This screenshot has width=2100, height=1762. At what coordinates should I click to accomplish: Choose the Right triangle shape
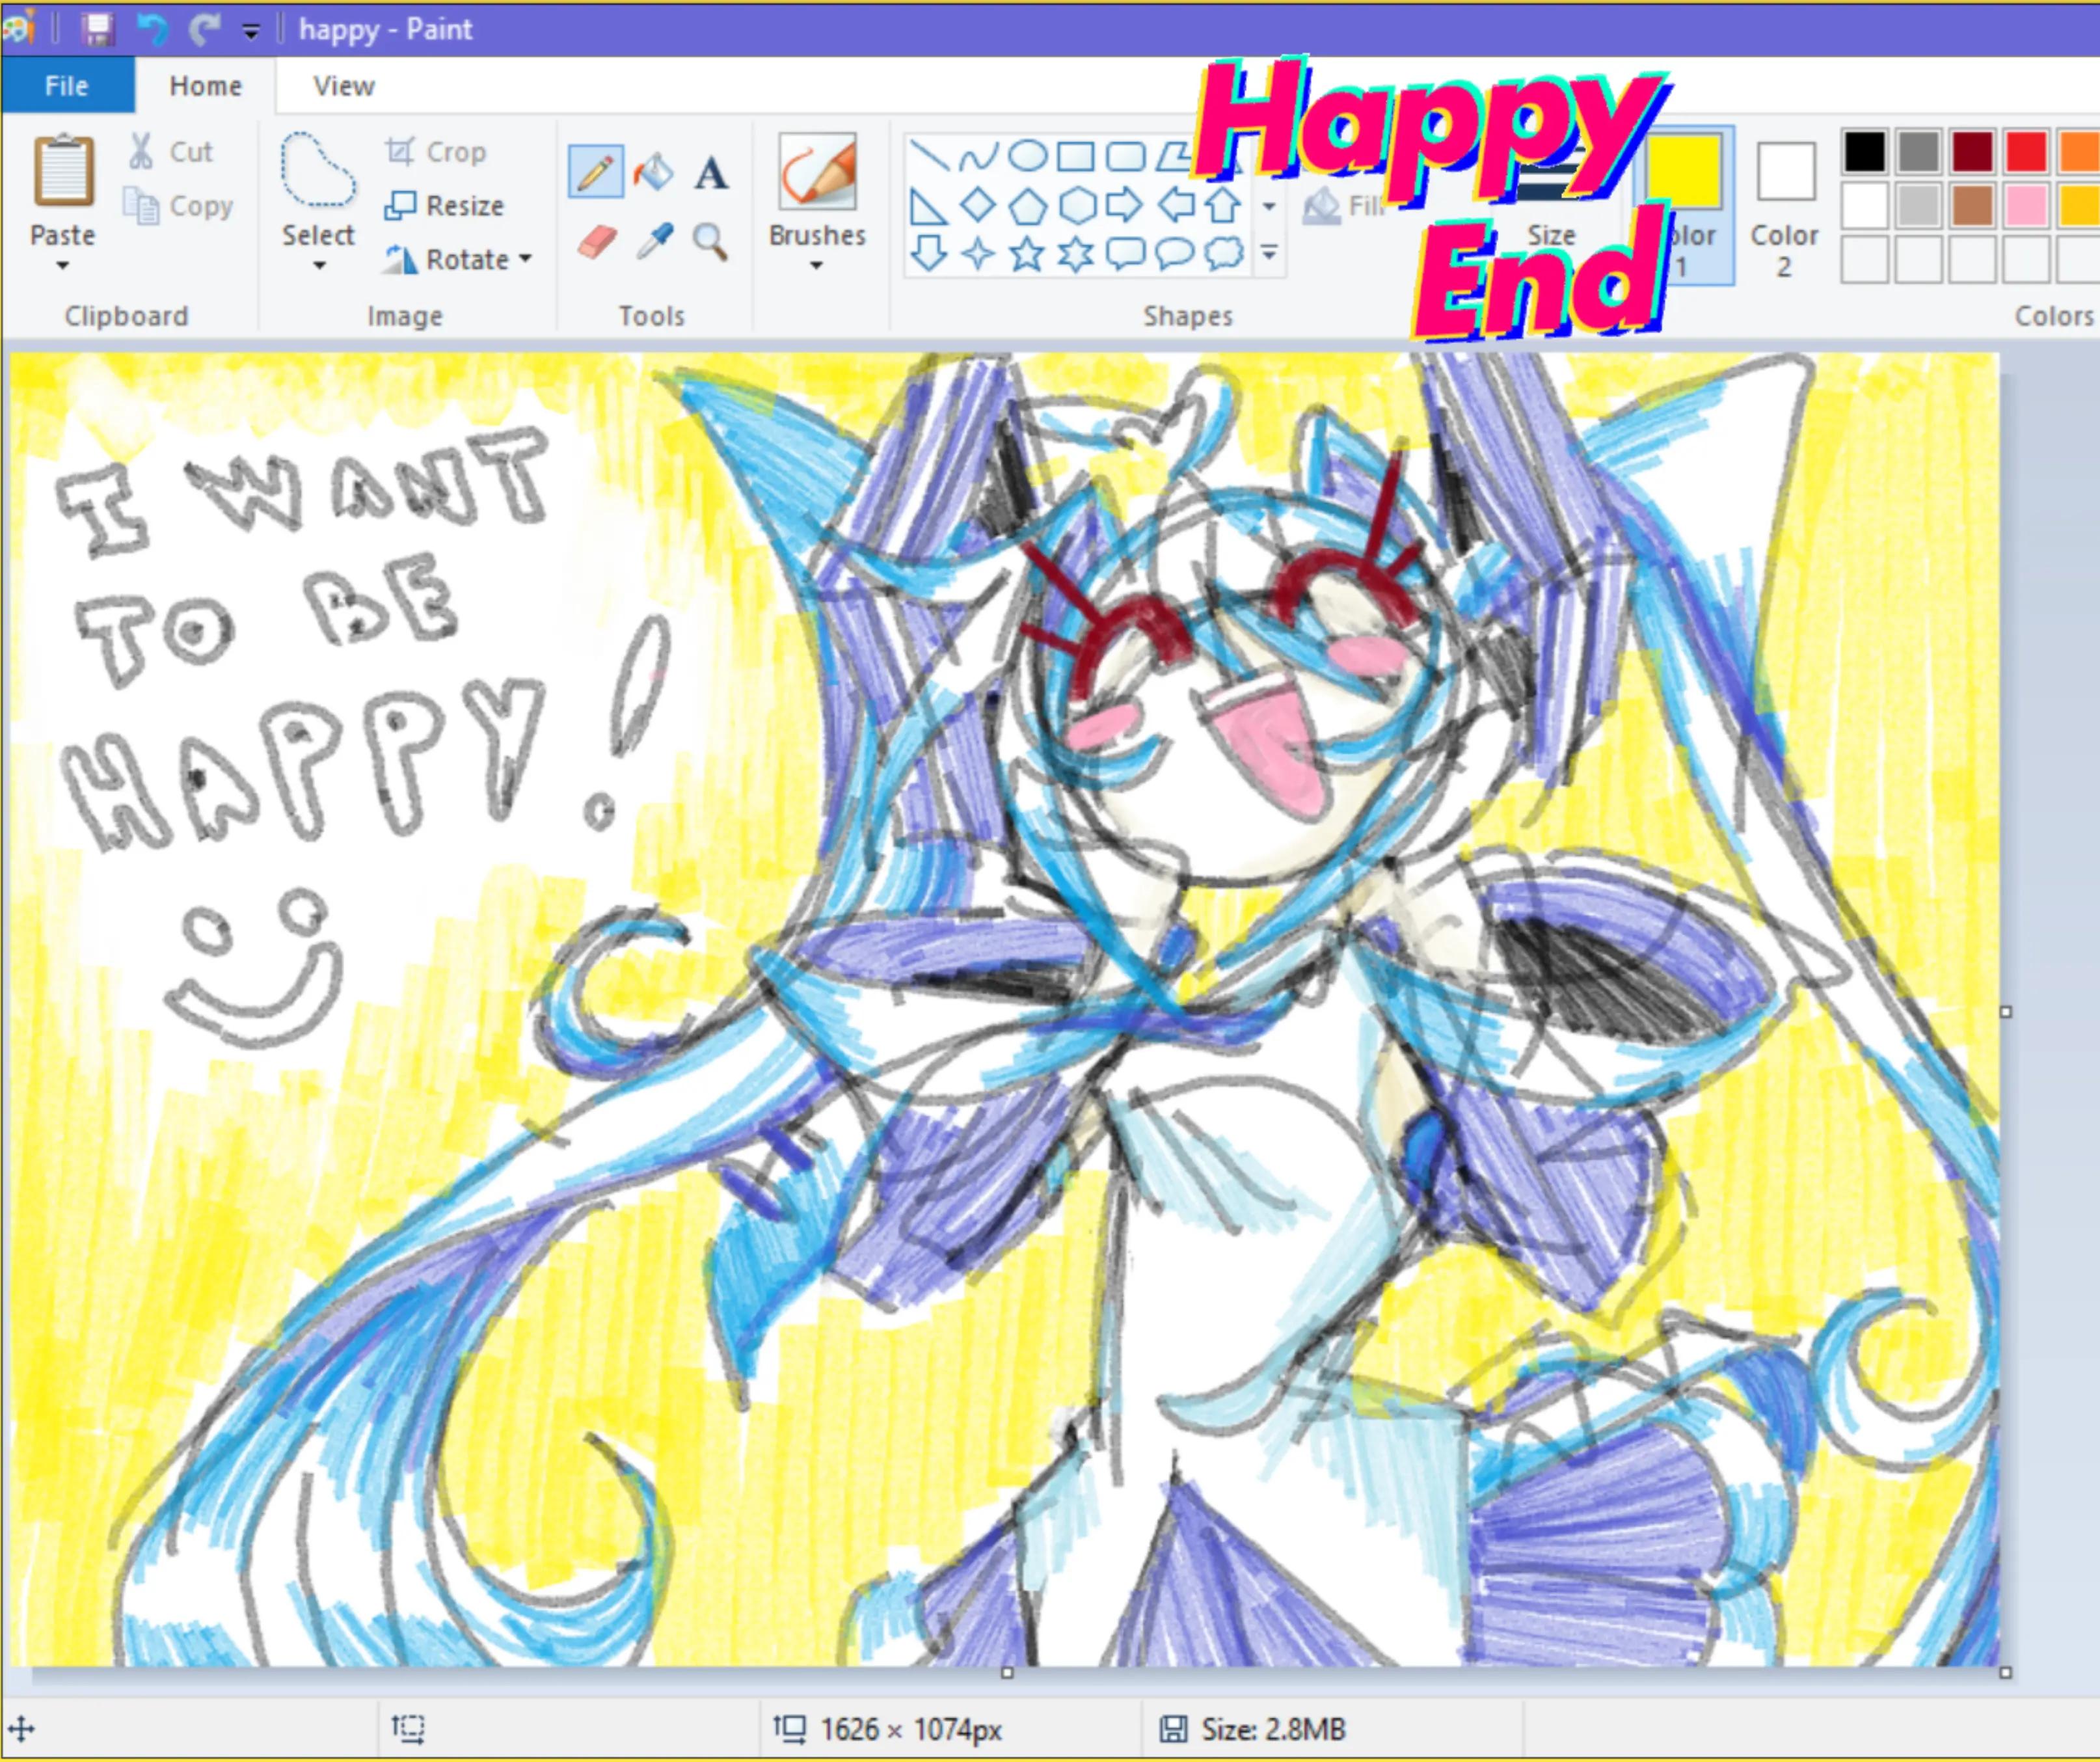coord(928,207)
